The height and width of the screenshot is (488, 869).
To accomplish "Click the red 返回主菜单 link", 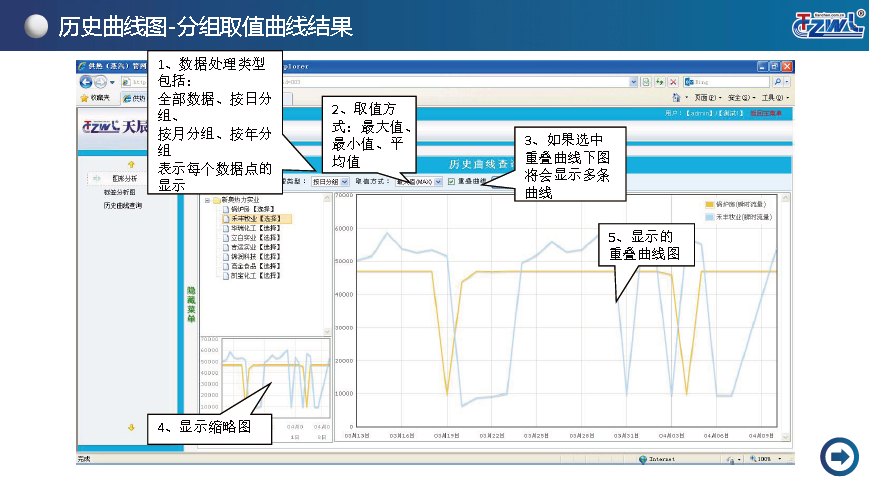I will (765, 114).
